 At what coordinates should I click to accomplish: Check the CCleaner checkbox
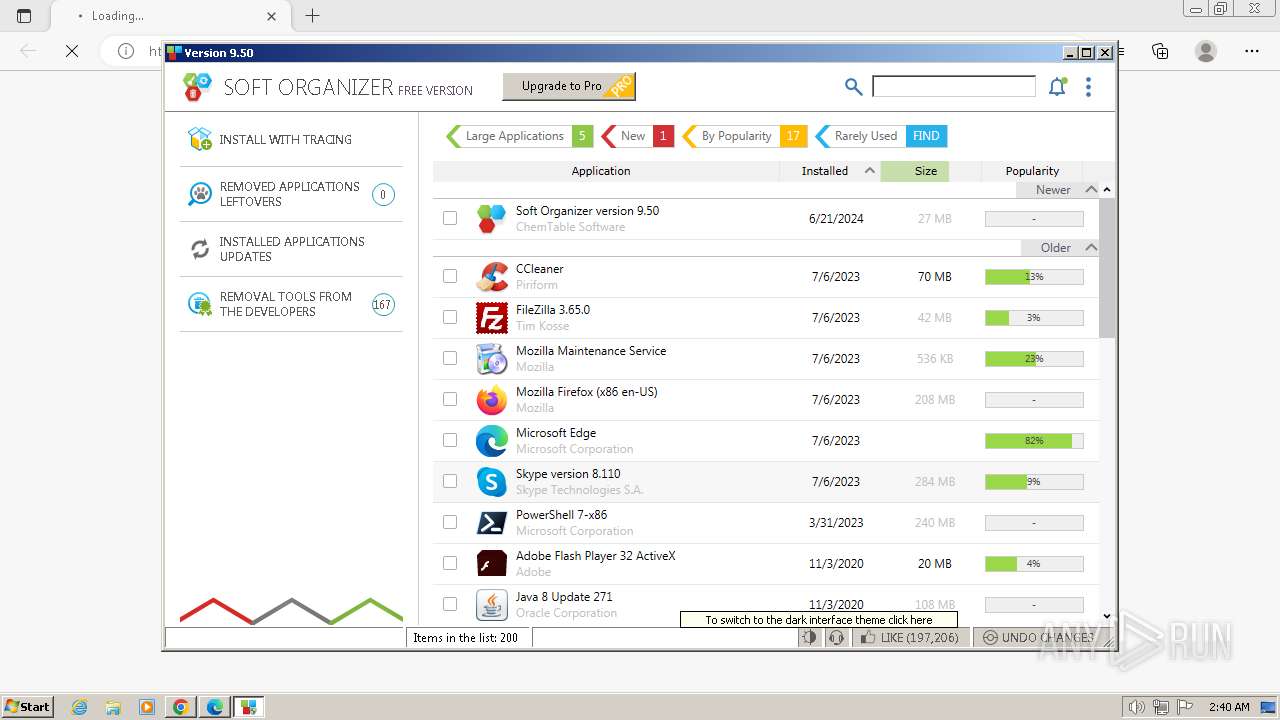(450, 276)
